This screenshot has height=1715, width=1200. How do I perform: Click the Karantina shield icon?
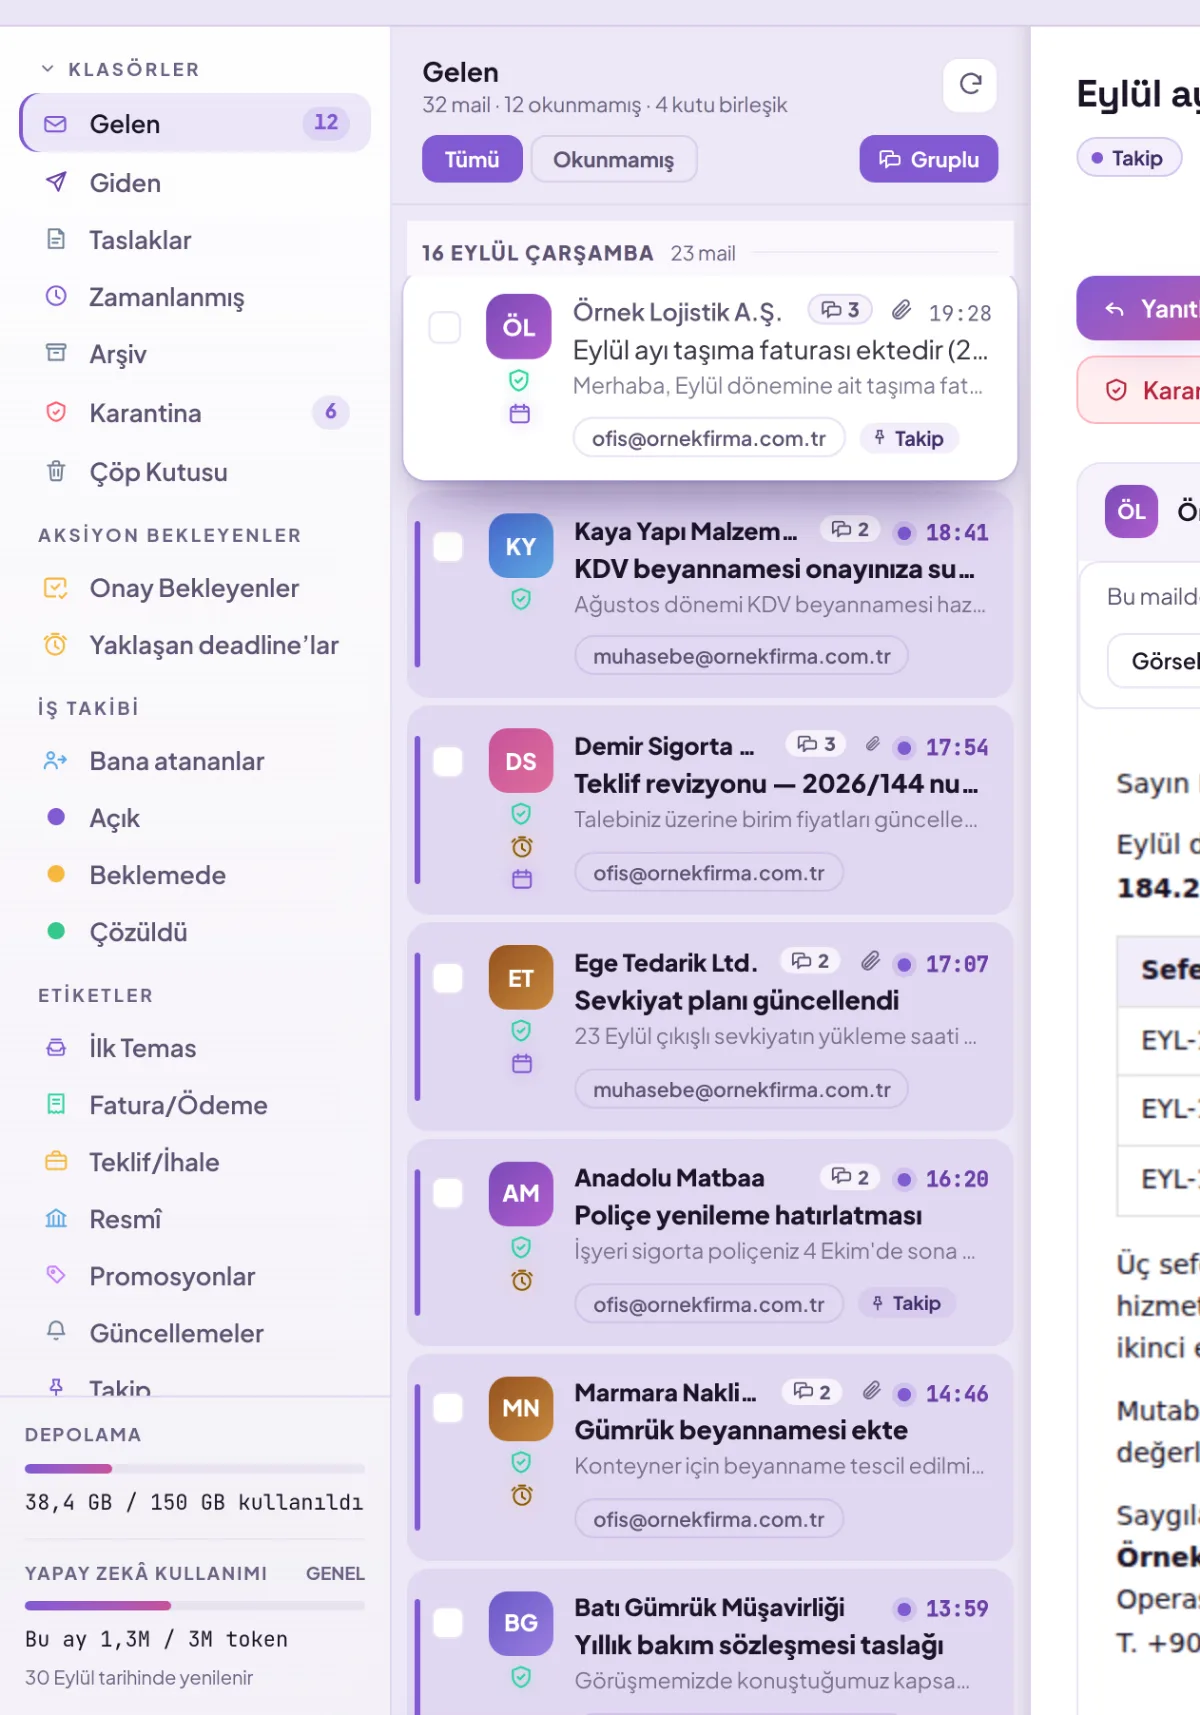[56, 412]
